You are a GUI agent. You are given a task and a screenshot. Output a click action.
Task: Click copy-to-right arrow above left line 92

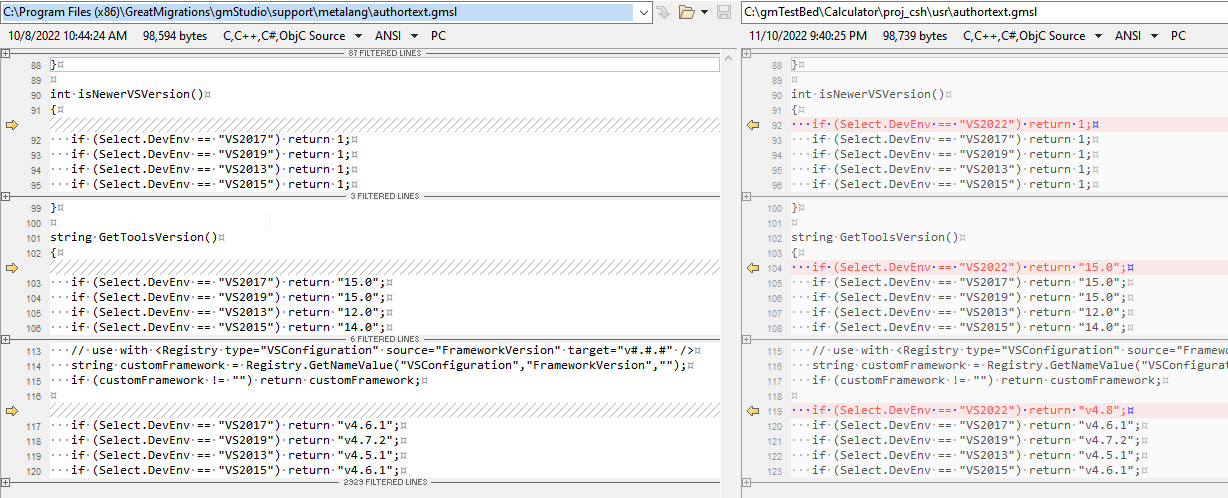tap(12, 125)
